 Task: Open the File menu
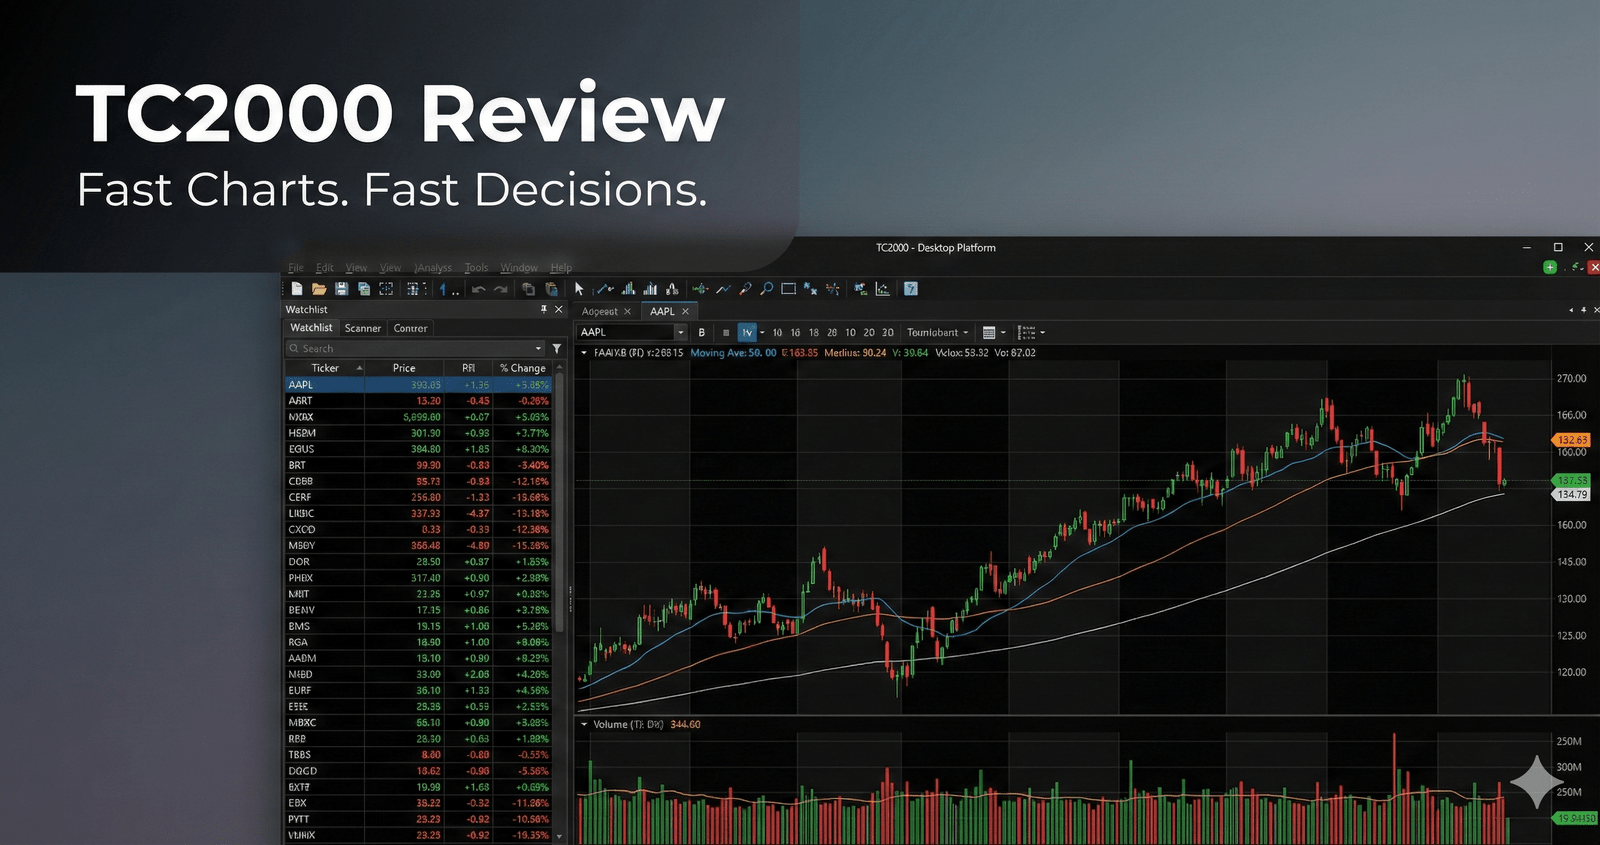(x=296, y=267)
